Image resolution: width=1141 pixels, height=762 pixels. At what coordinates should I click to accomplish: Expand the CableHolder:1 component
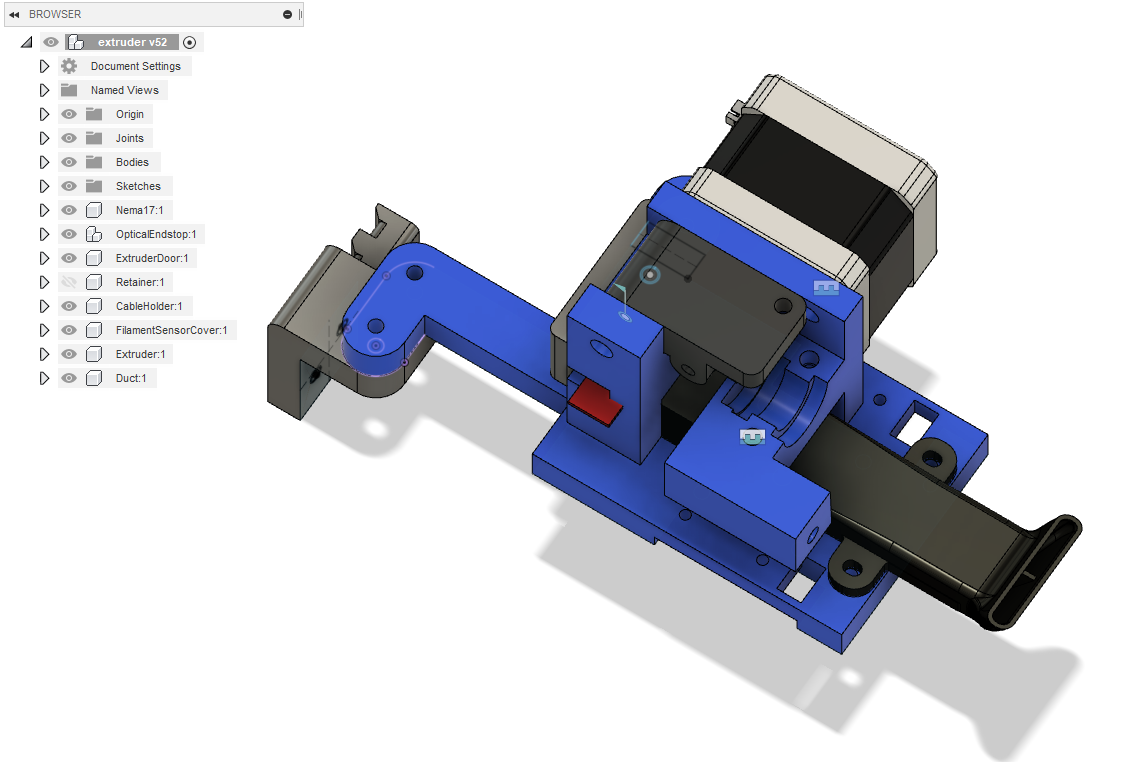coord(44,306)
